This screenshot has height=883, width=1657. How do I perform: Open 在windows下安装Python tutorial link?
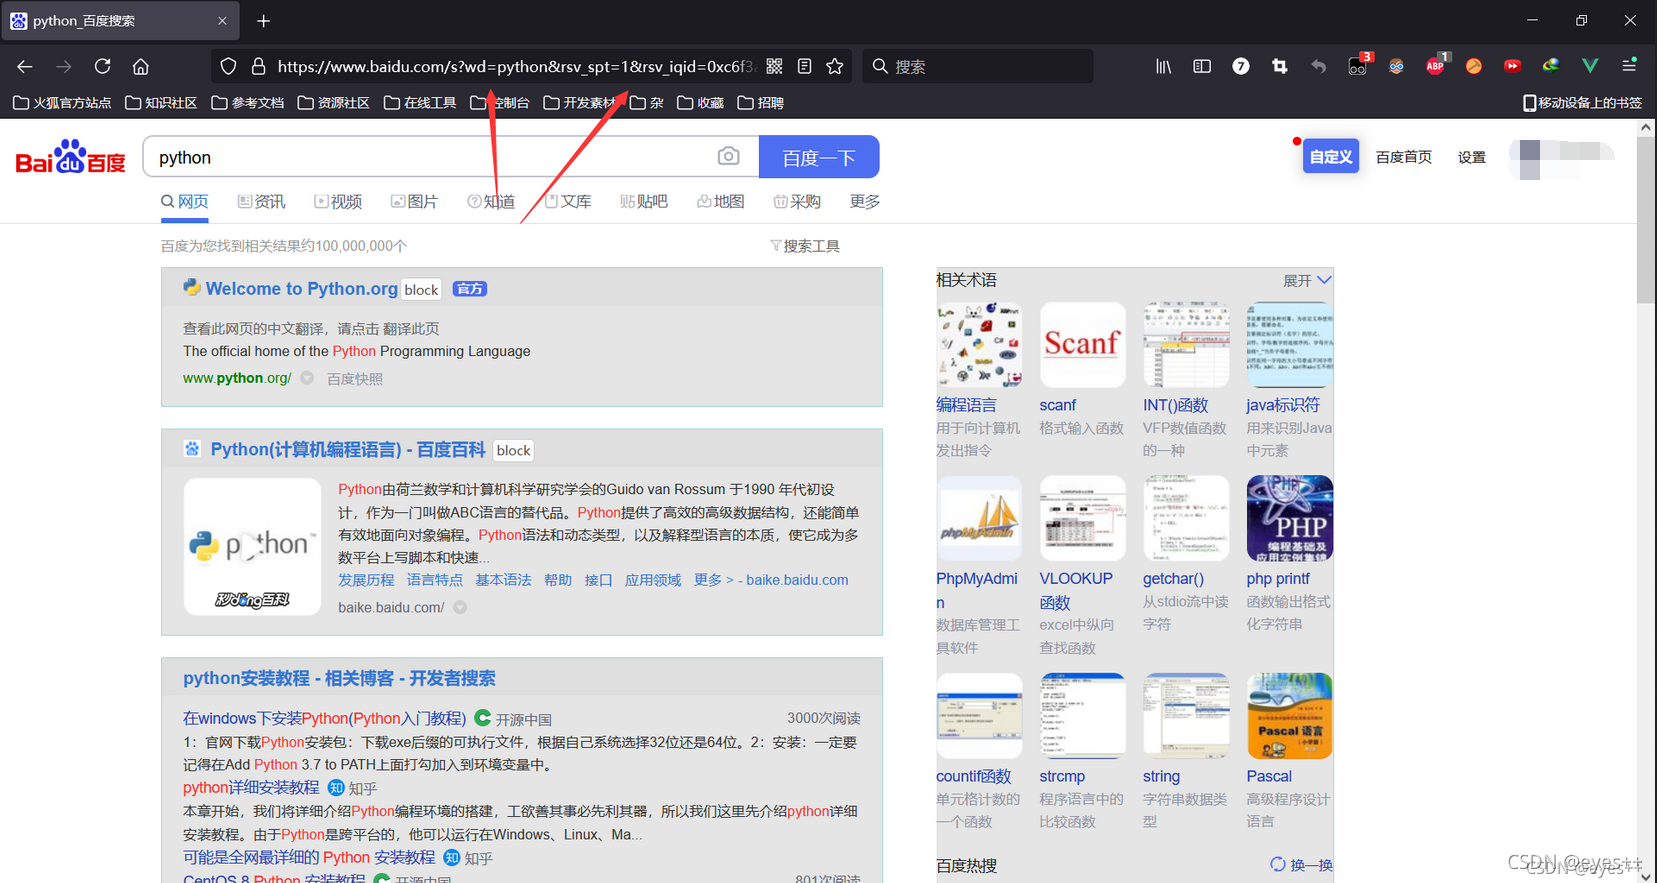pos(325,719)
